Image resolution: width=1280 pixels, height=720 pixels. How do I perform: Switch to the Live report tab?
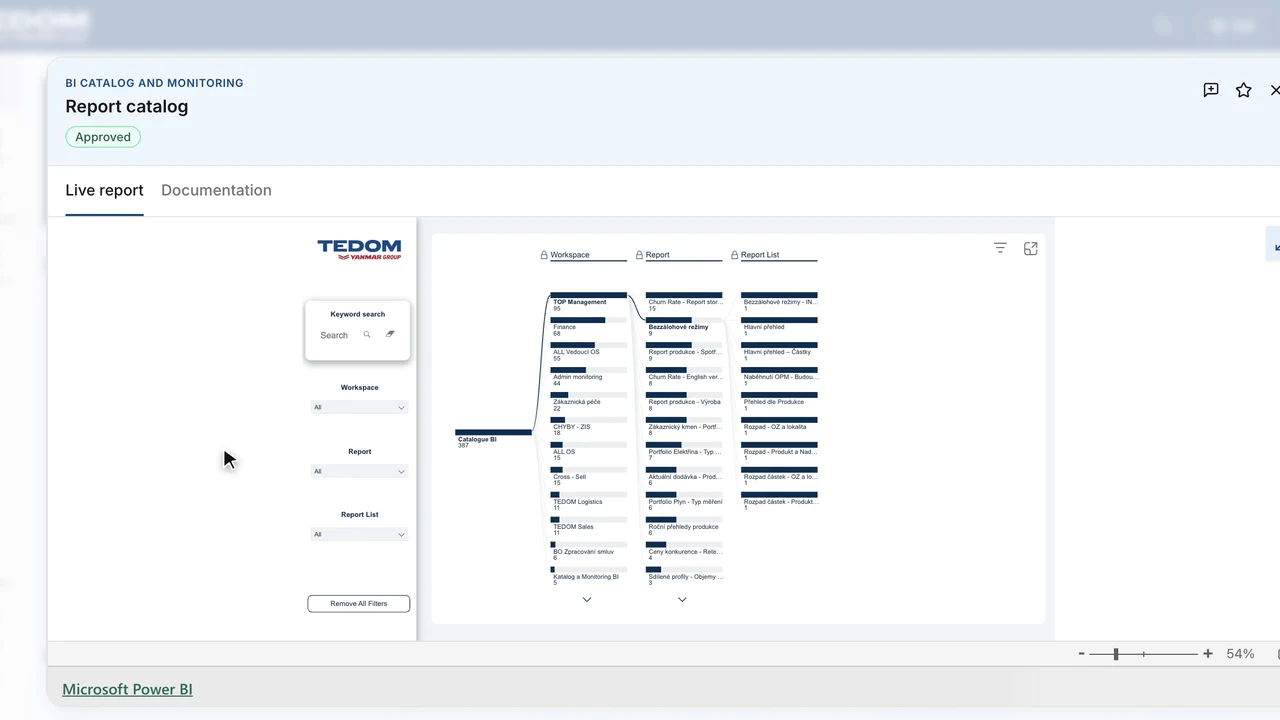(104, 190)
